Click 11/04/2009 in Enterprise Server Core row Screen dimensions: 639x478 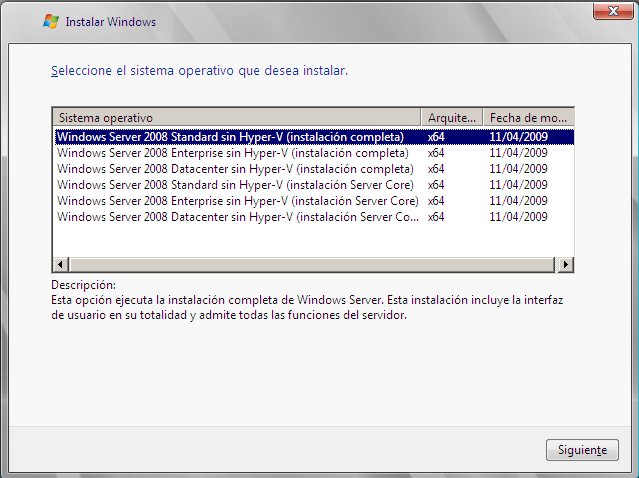pyautogui.click(x=518, y=200)
